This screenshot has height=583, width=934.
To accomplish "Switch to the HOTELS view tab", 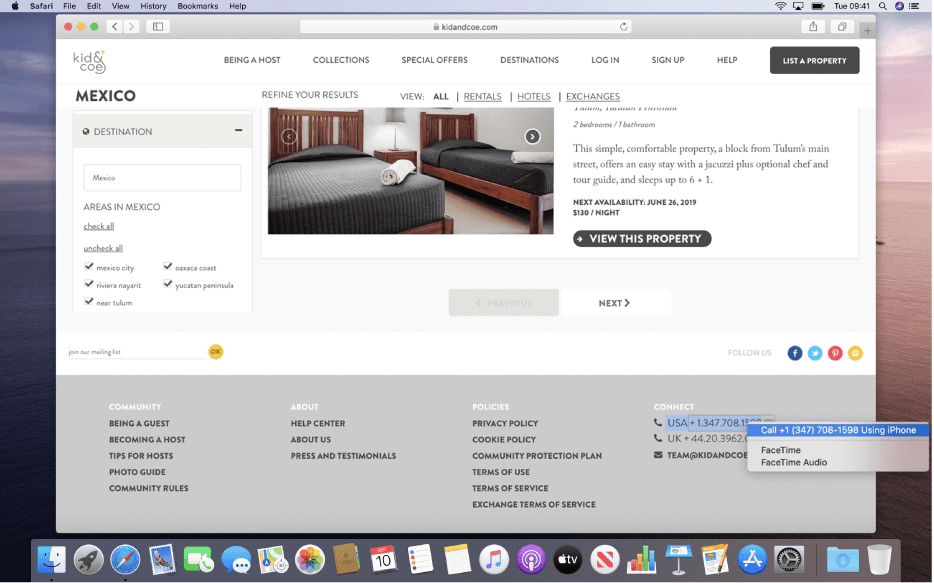I will pyautogui.click(x=533, y=96).
